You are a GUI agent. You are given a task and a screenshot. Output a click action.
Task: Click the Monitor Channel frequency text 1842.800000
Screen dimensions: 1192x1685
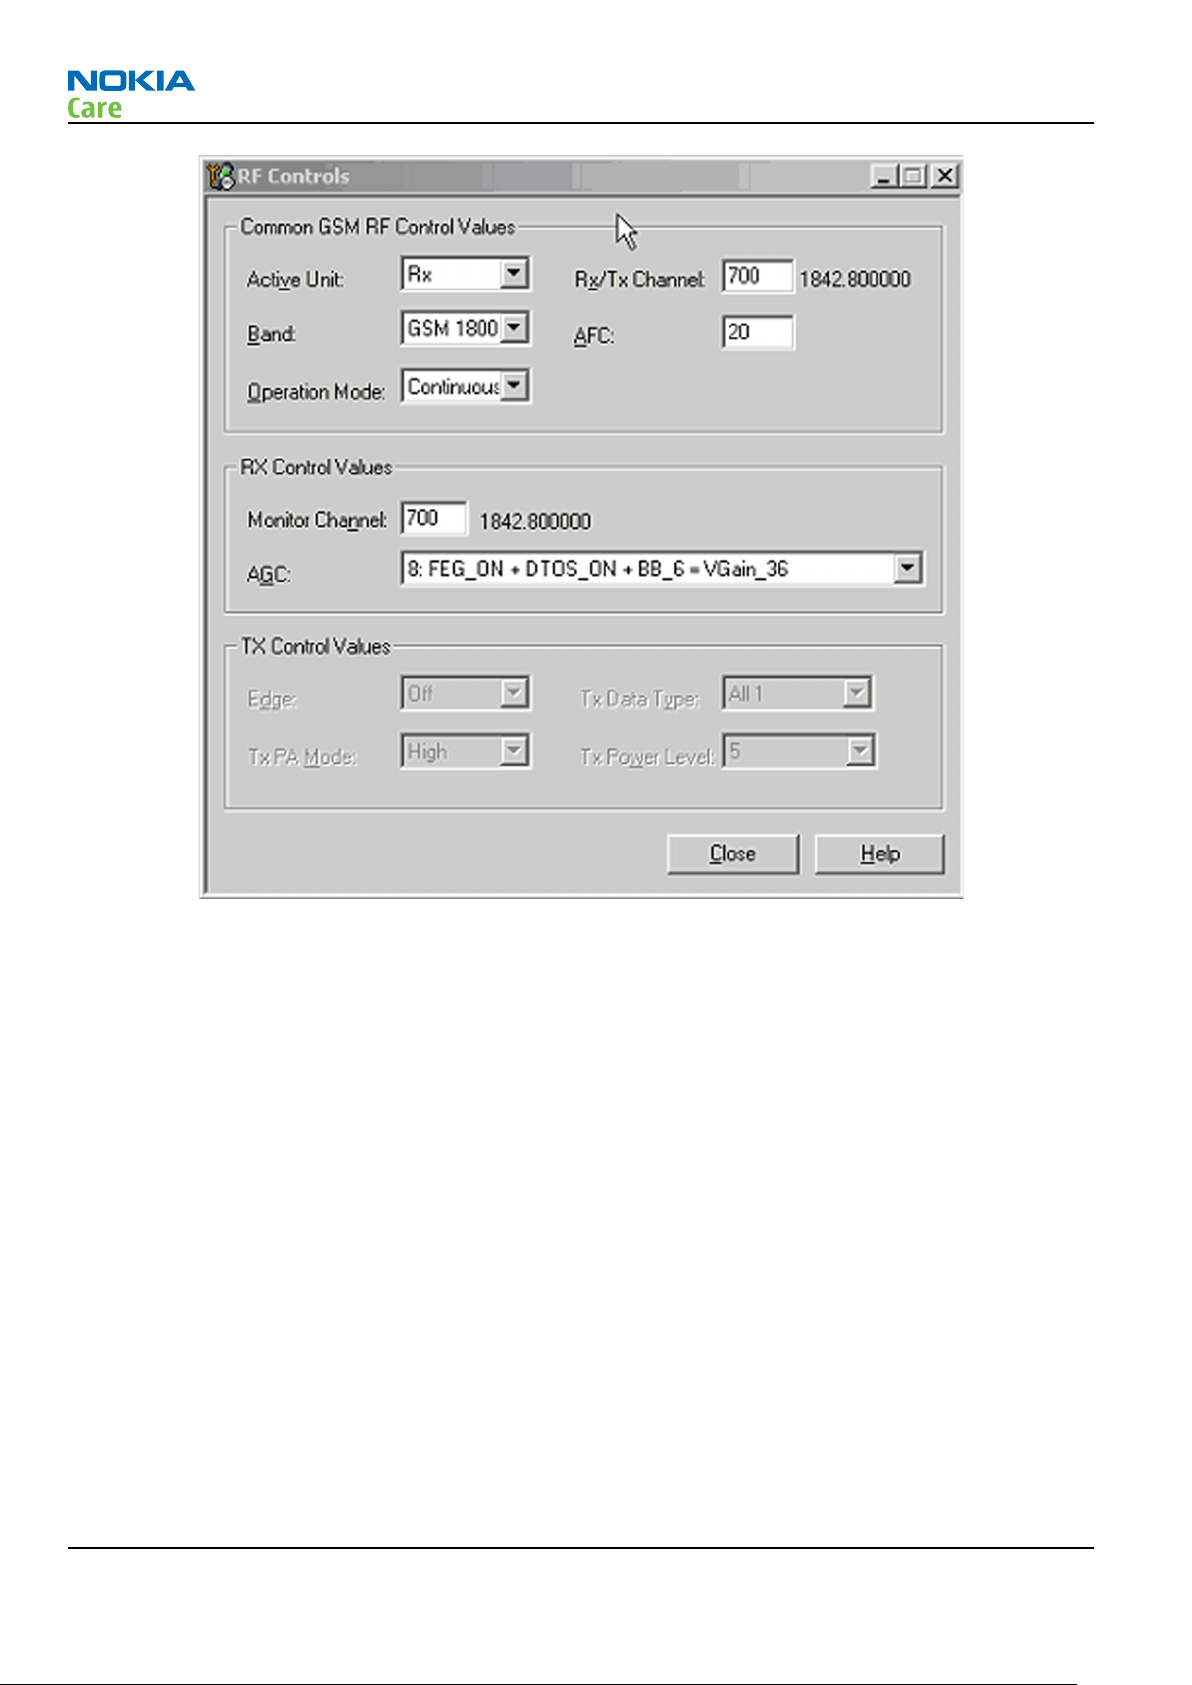(x=535, y=522)
